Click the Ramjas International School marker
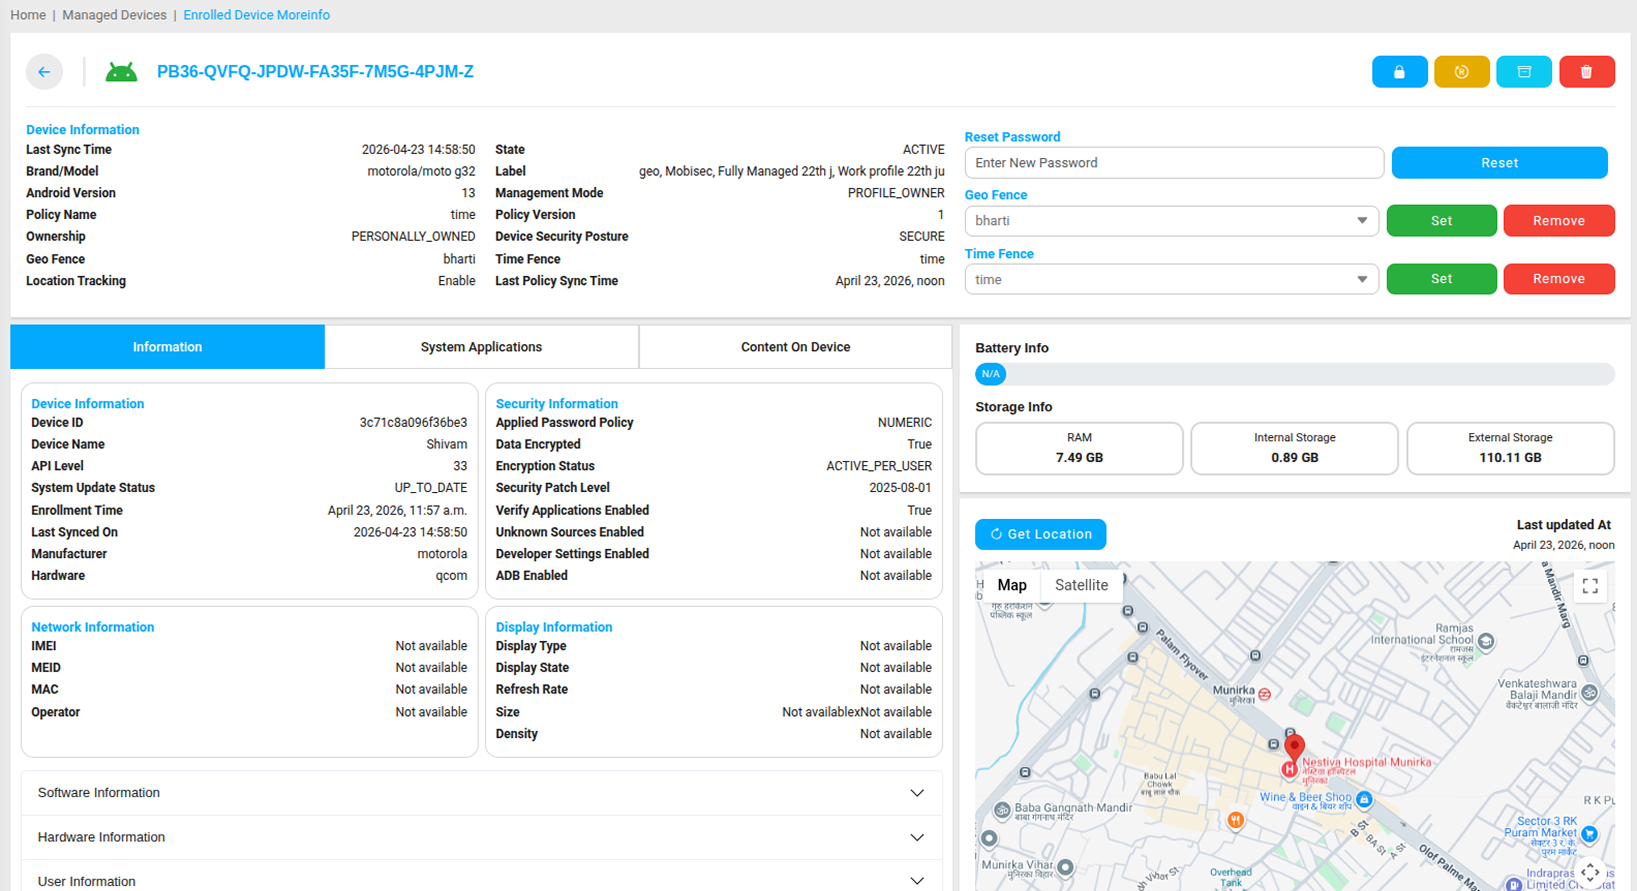Screen dimensions: 1637x891 pos(1486,642)
